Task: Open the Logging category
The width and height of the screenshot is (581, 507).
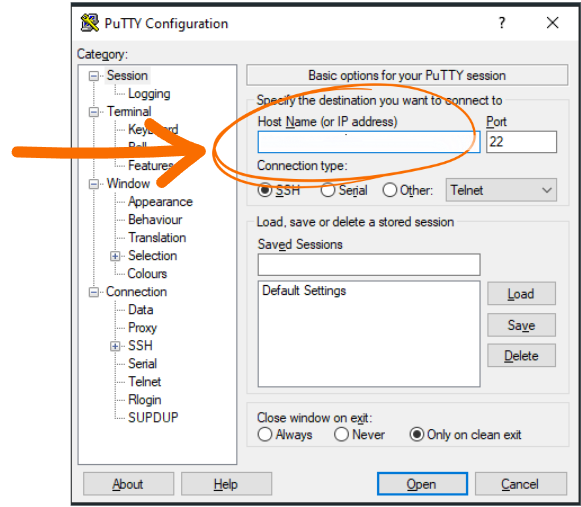Action: tap(149, 94)
